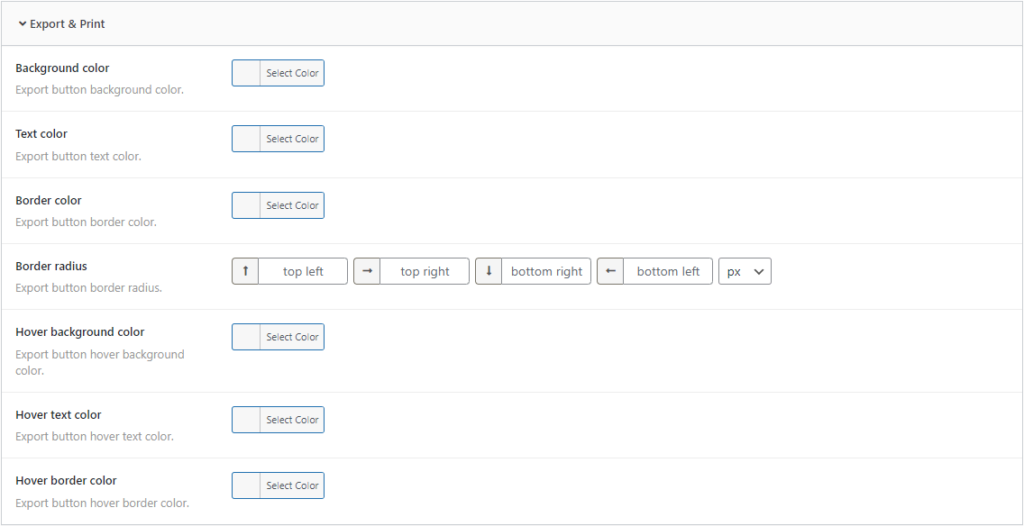
Task: Focus the bottom left radius input field
Action: (x=668, y=271)
